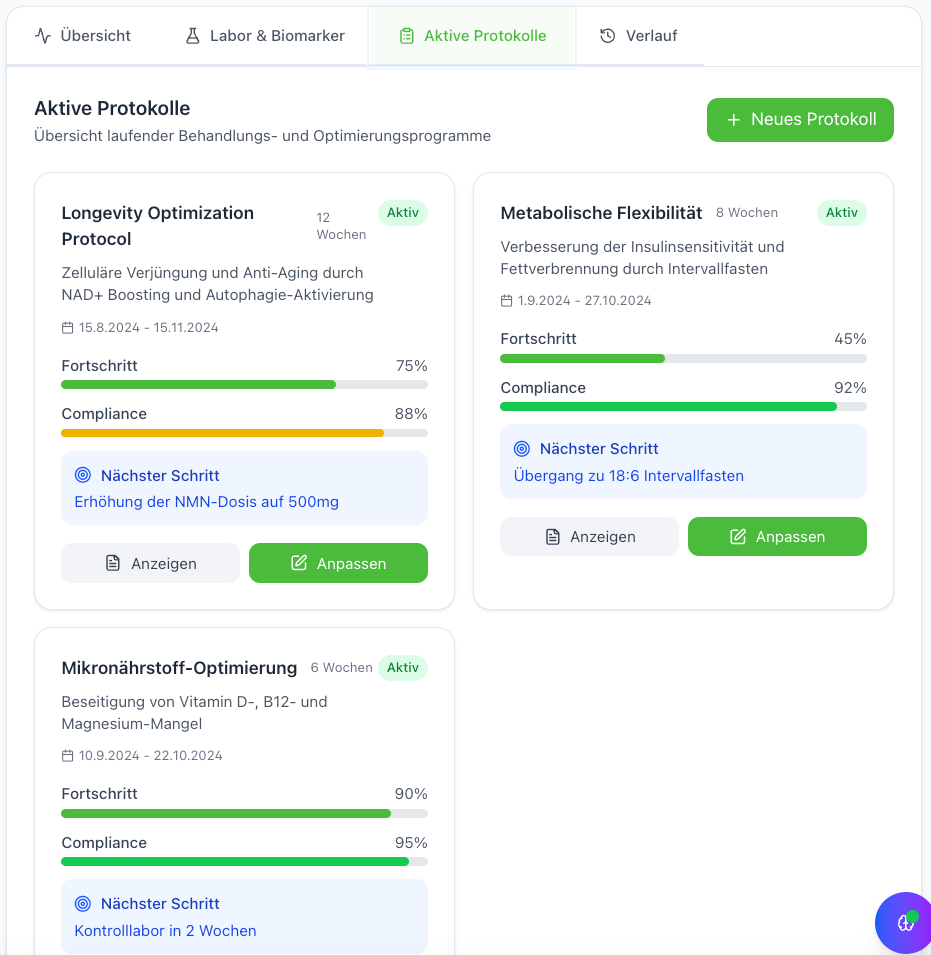Click the flask icon on the Labor tab
This screenshot has height=955, width=931.
point(193,36)
